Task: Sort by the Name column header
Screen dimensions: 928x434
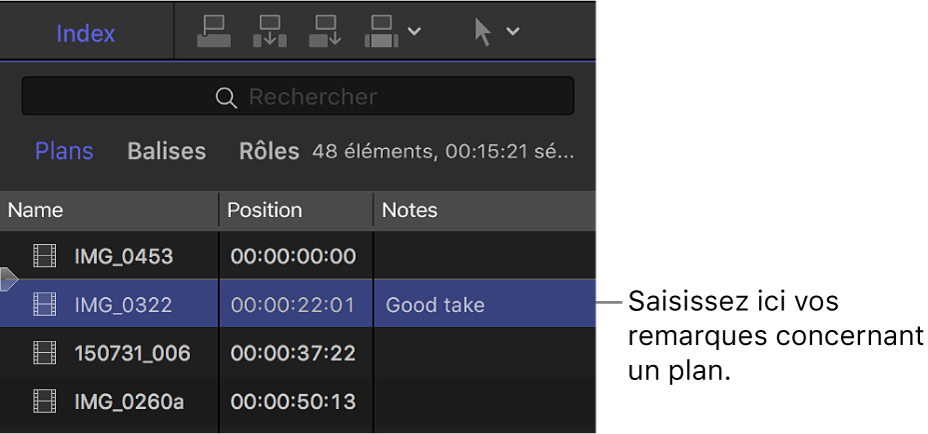Action: click(36, 210)
